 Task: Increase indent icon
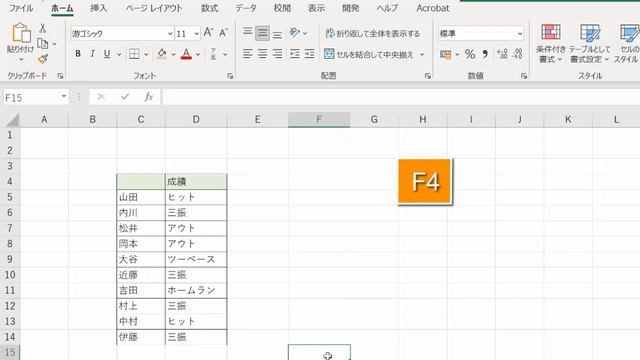point(309,53)
